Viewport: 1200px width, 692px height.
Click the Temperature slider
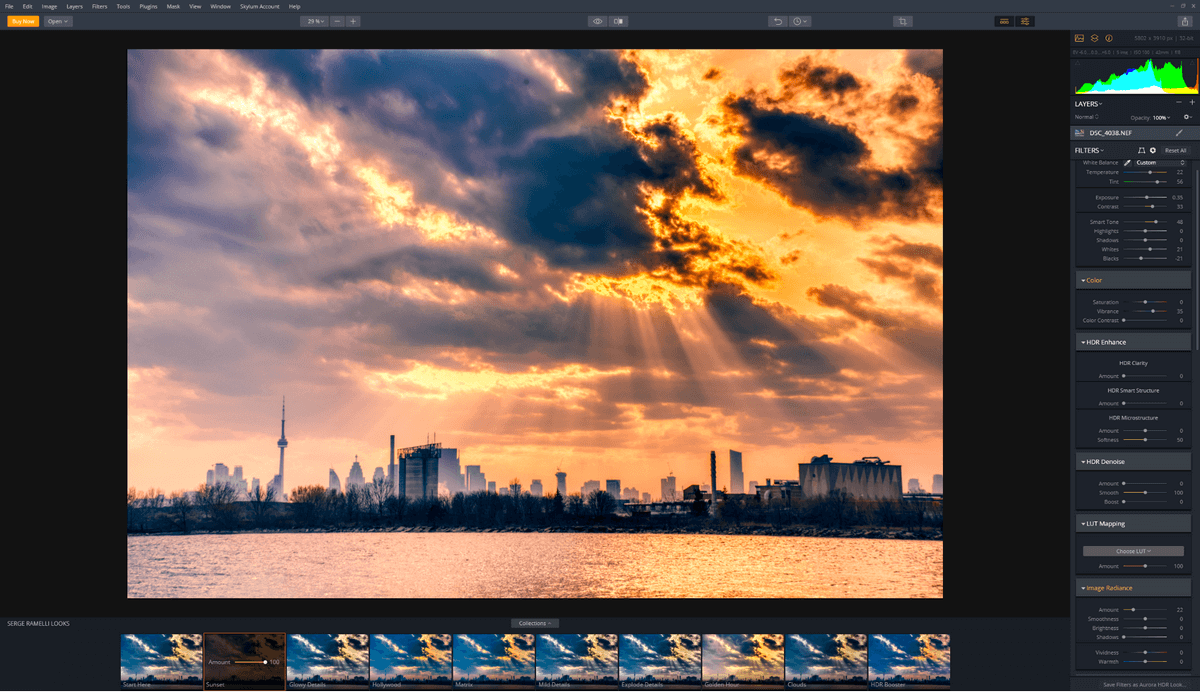pyautogui.click(x=1144, y=172)
